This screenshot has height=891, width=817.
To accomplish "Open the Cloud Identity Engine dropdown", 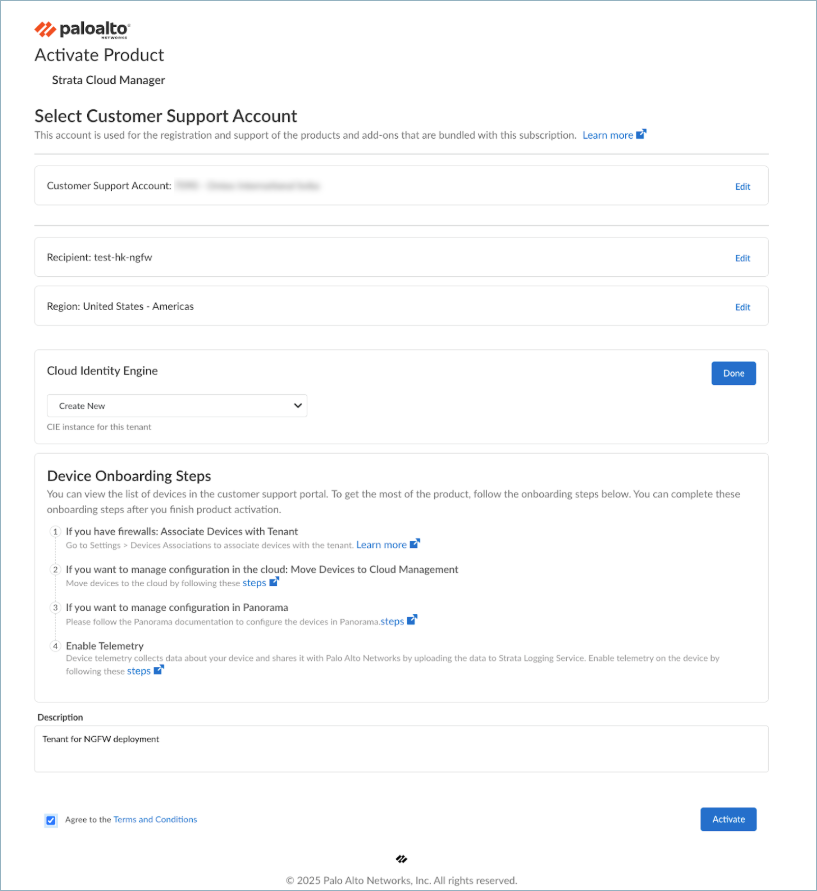I will pos(177,406).
